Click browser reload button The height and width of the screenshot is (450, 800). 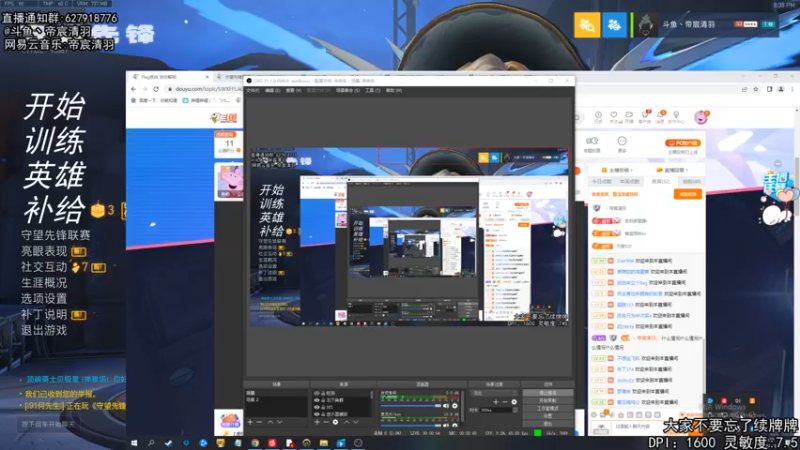pos(156,89)
